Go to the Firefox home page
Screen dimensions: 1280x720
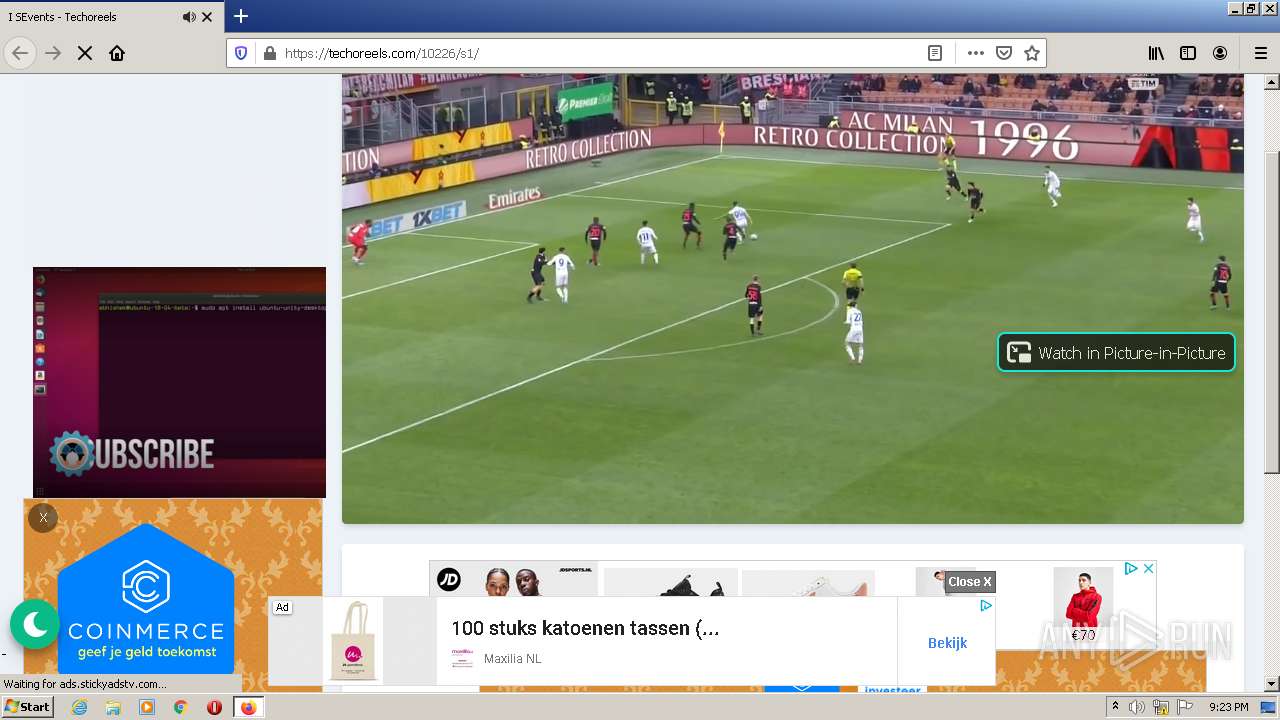pos(117,53)
